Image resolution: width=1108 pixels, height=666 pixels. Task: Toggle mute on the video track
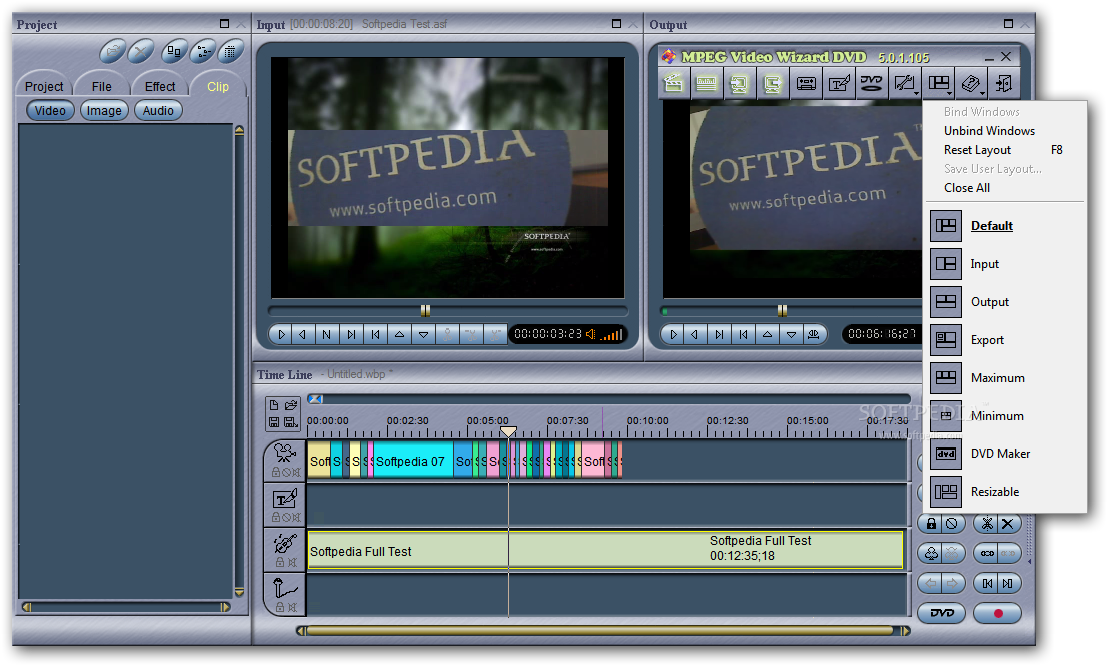[x=295, y=472]
